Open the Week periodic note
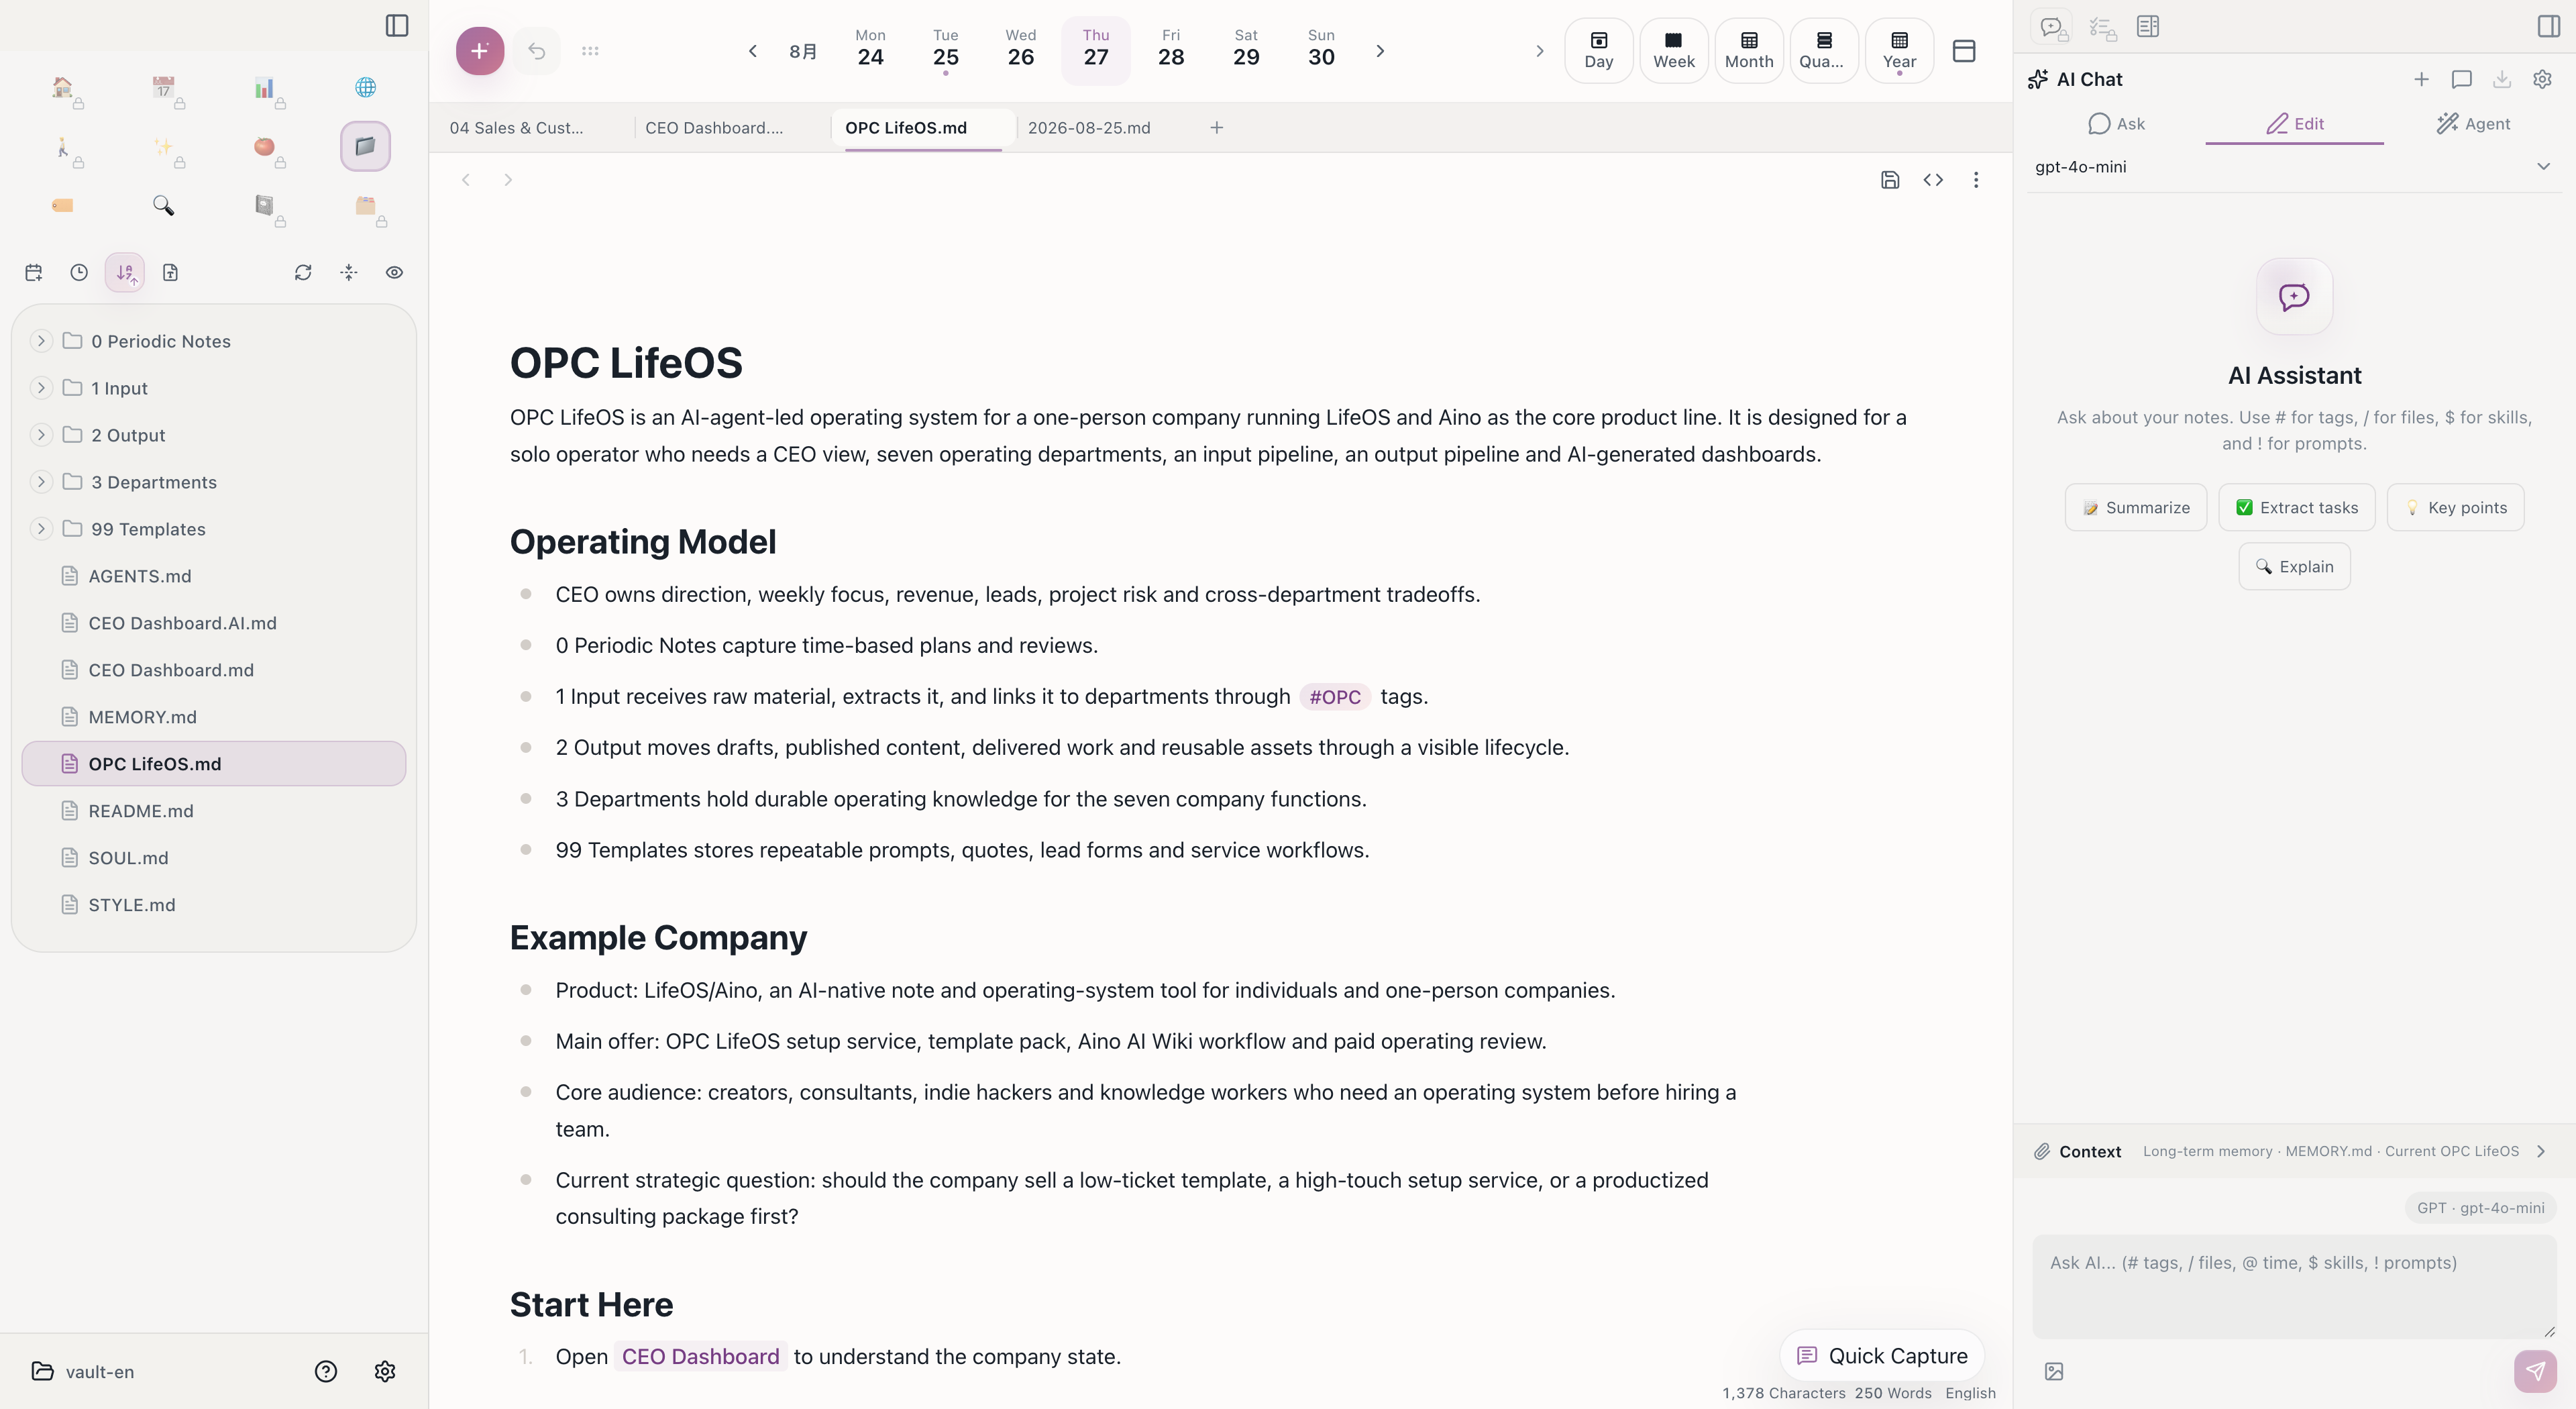Screen dimensions: 2576x1409 click(1674, 50)
